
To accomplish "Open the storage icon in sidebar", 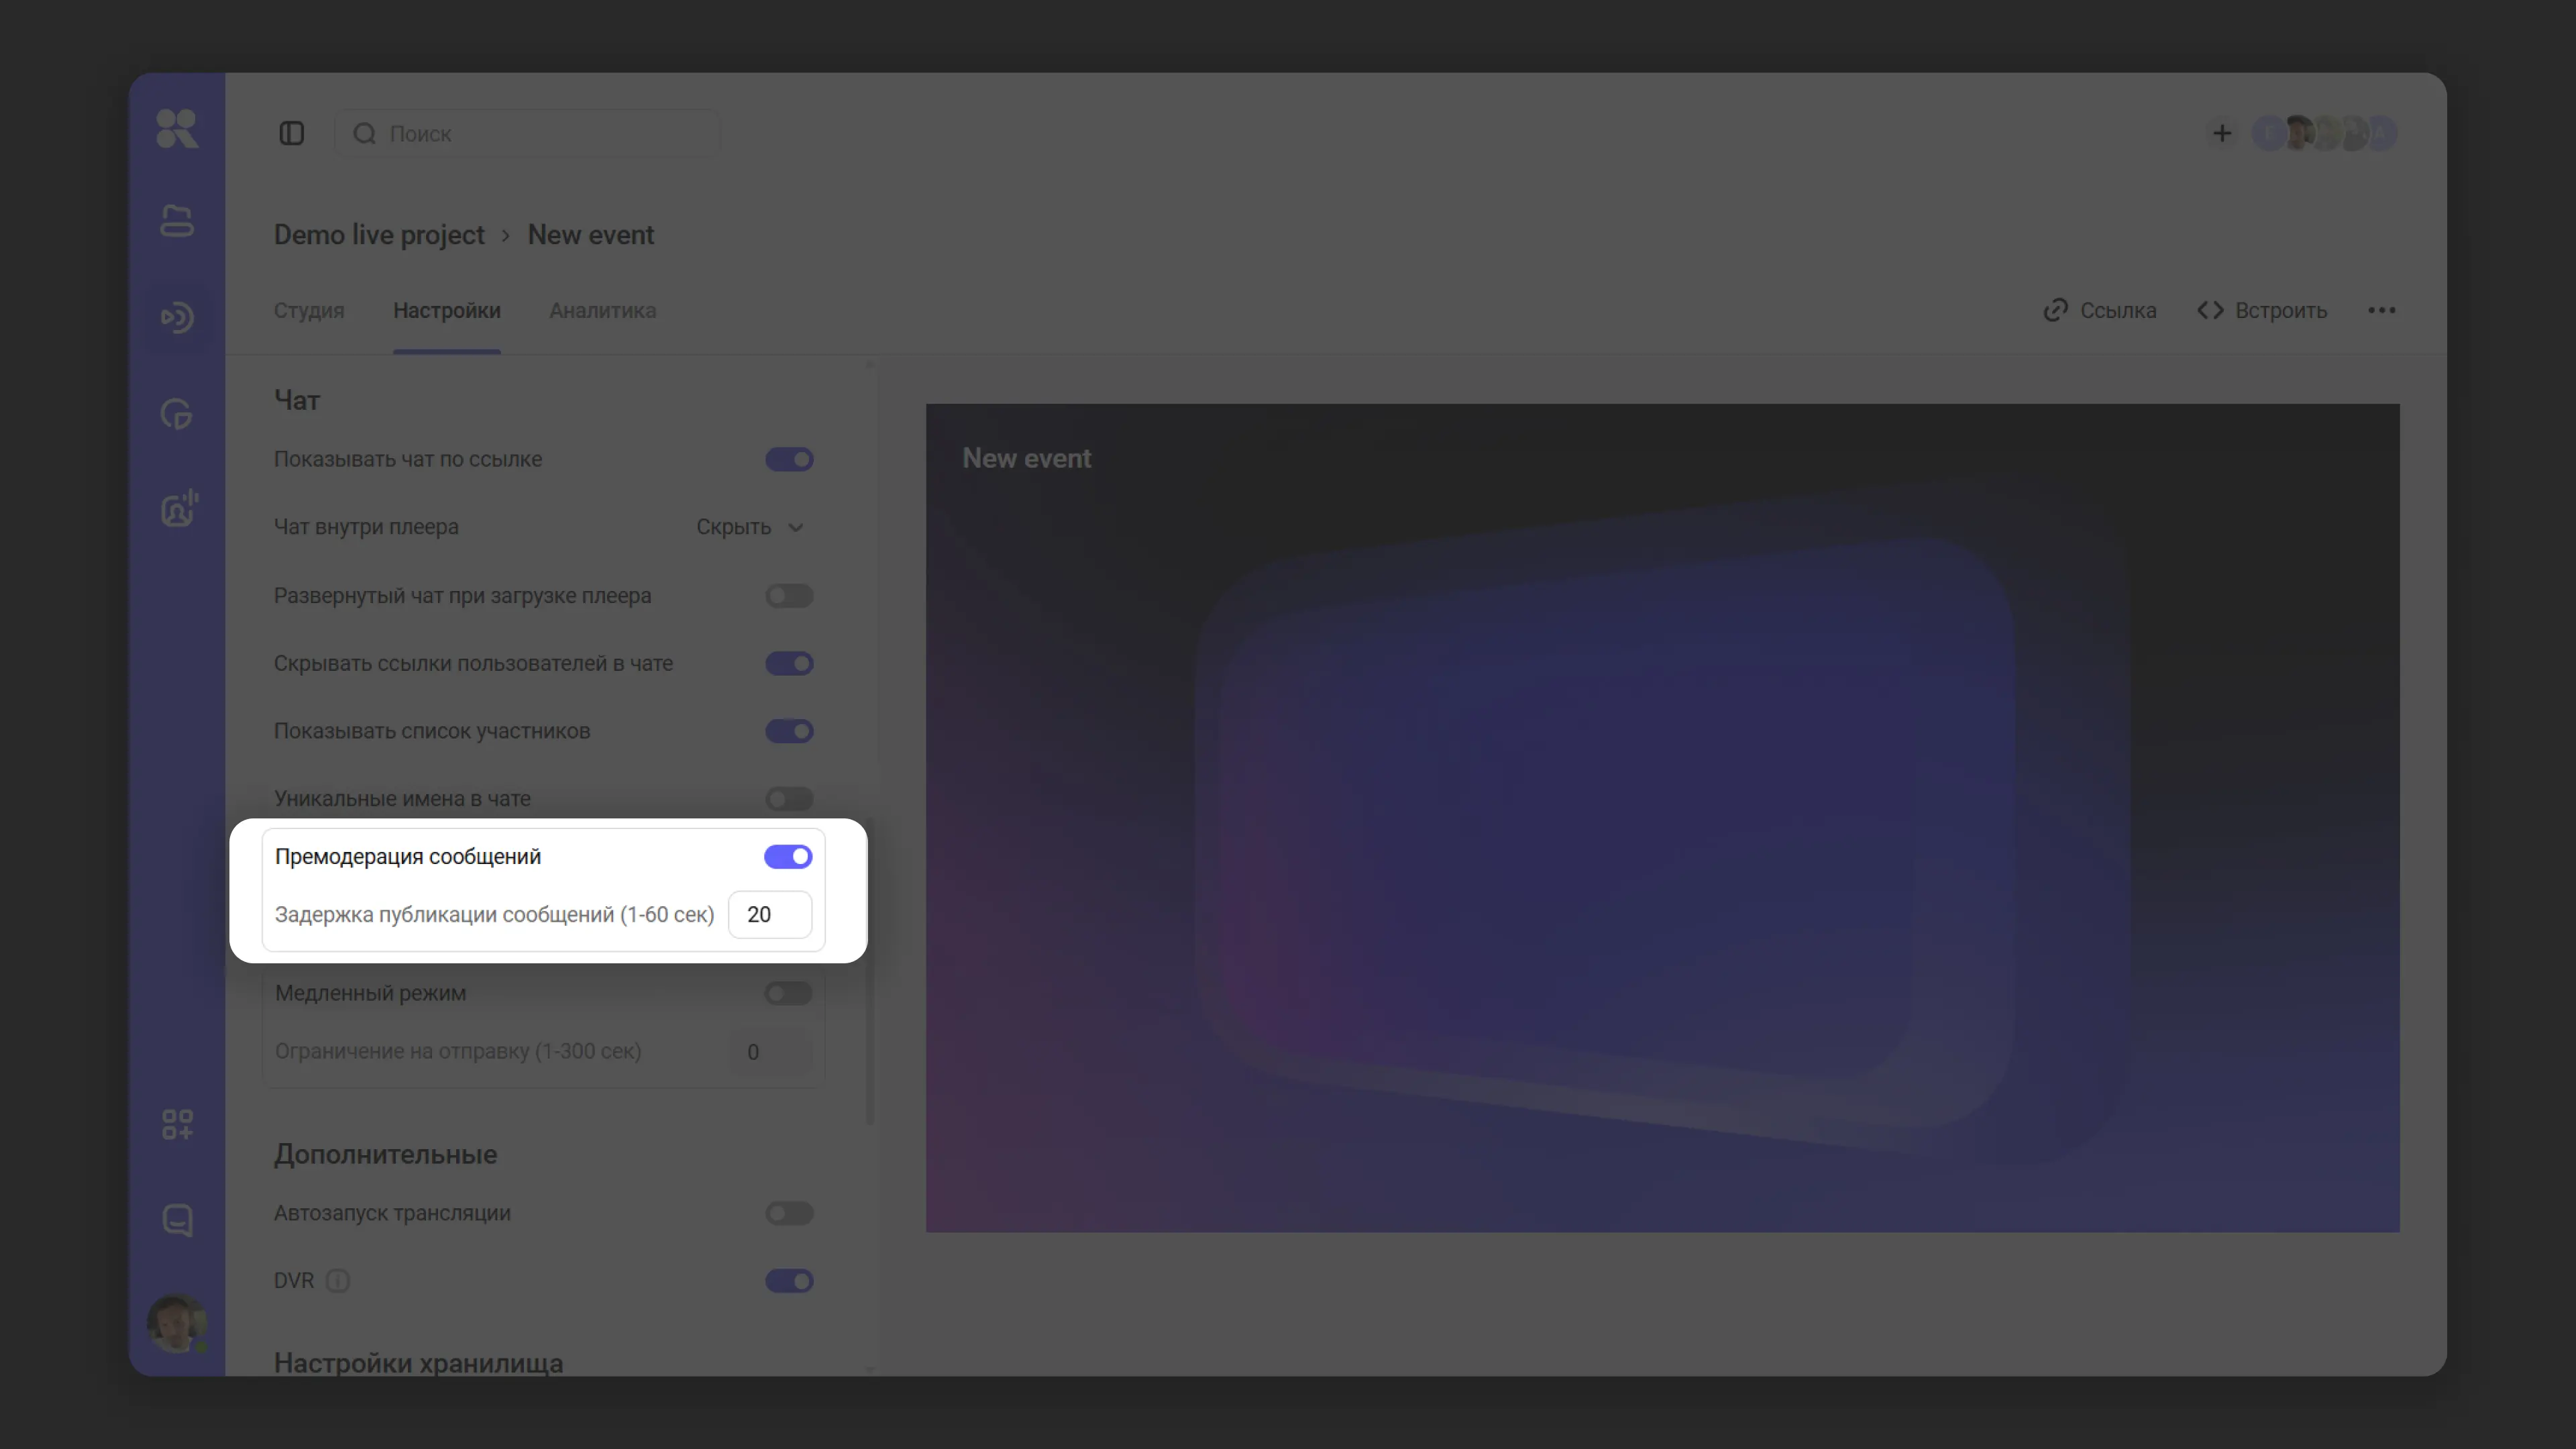I will pos(177,221).
